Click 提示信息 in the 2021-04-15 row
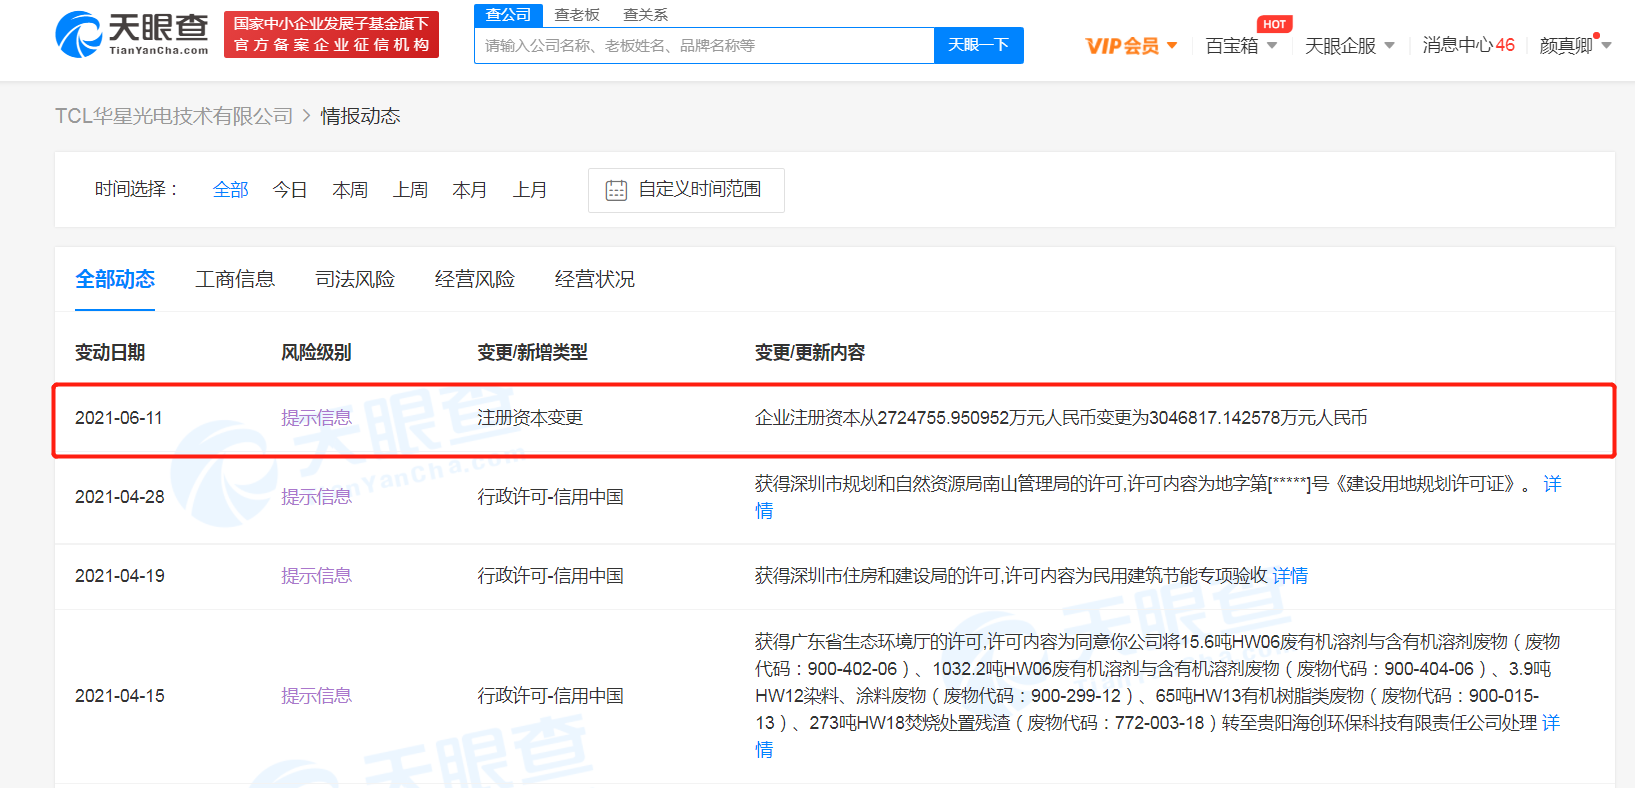This screenshot has width=1635, height=788. 316,696
